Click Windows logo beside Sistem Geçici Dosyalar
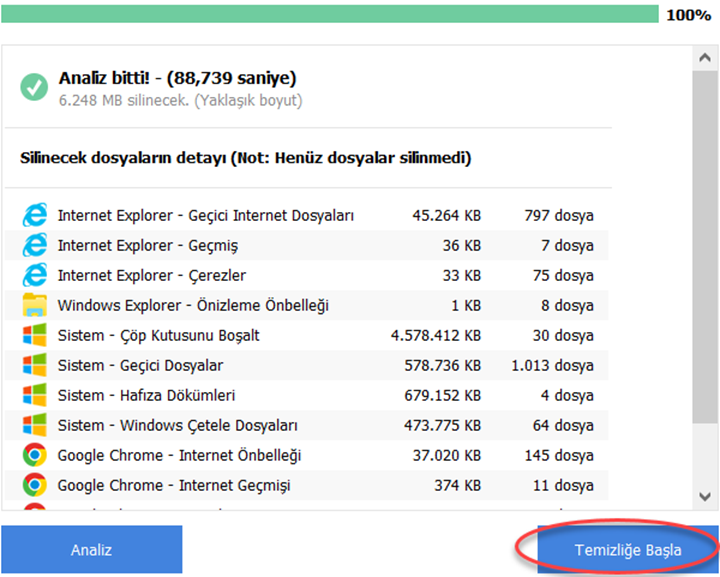Image resolution: width=720 pixels, height=577 pixels. 34,365
